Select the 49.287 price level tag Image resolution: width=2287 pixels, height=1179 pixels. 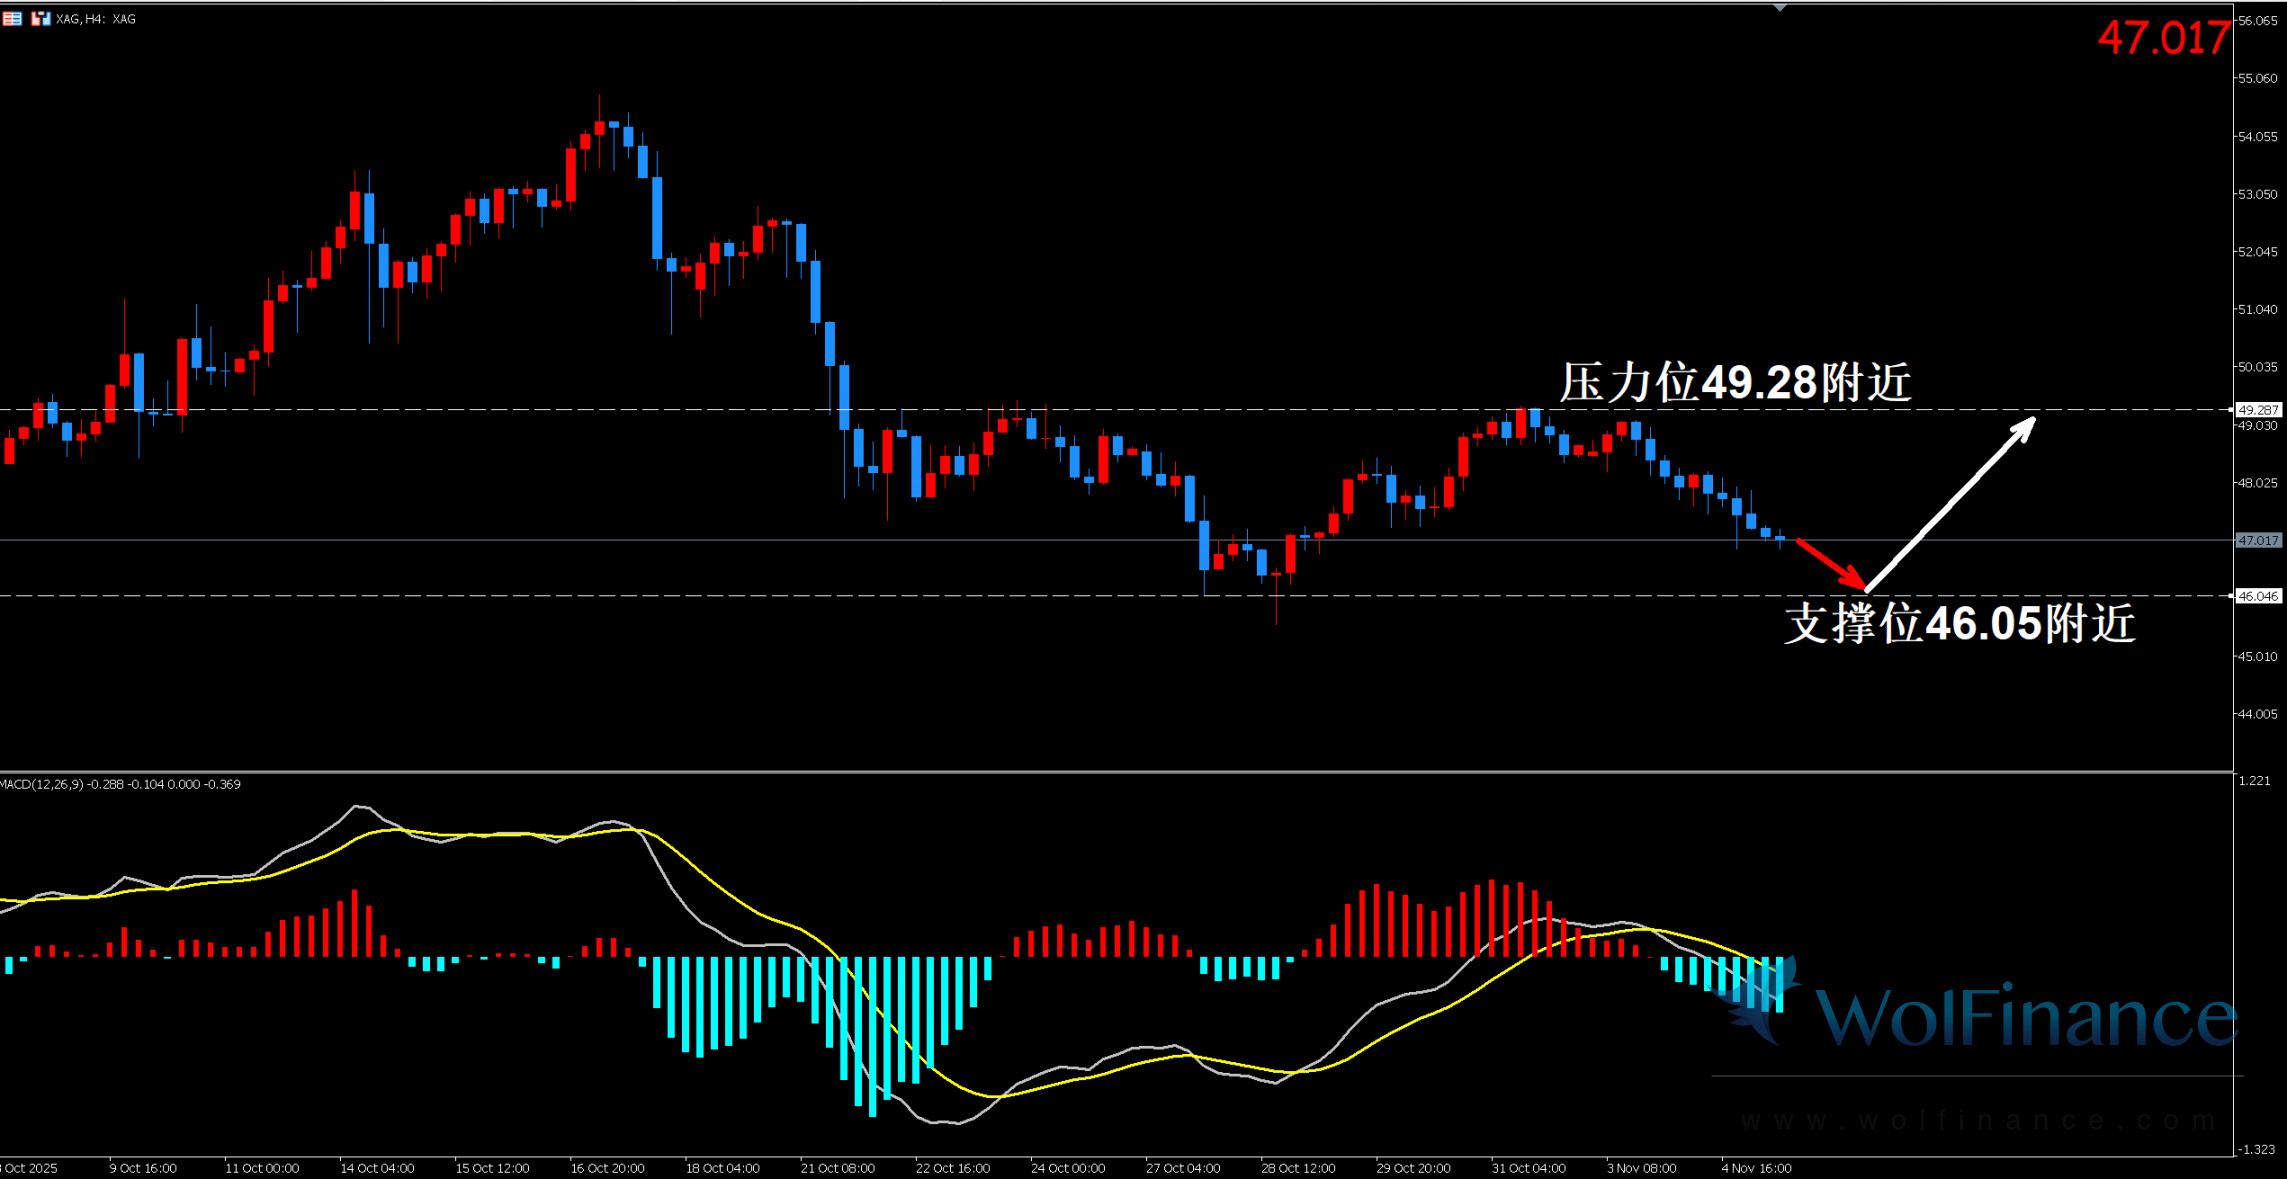coord(2258,410)
